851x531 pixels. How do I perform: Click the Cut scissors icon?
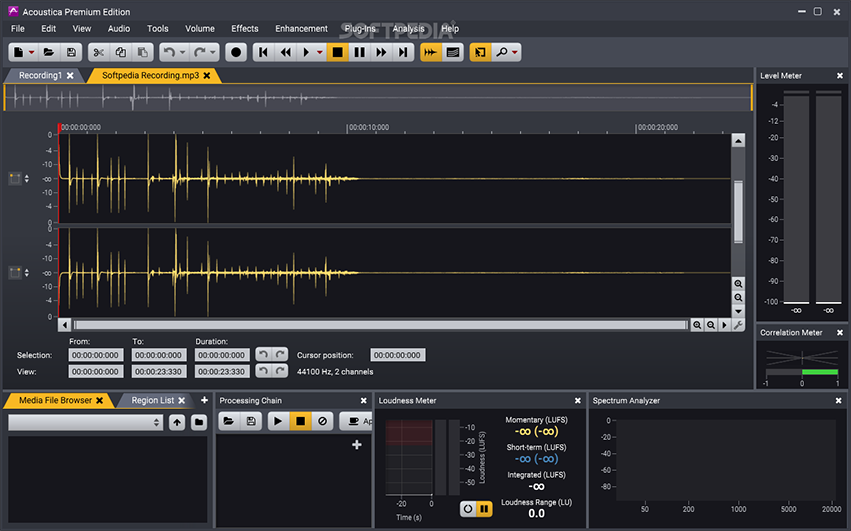point(98,52)
